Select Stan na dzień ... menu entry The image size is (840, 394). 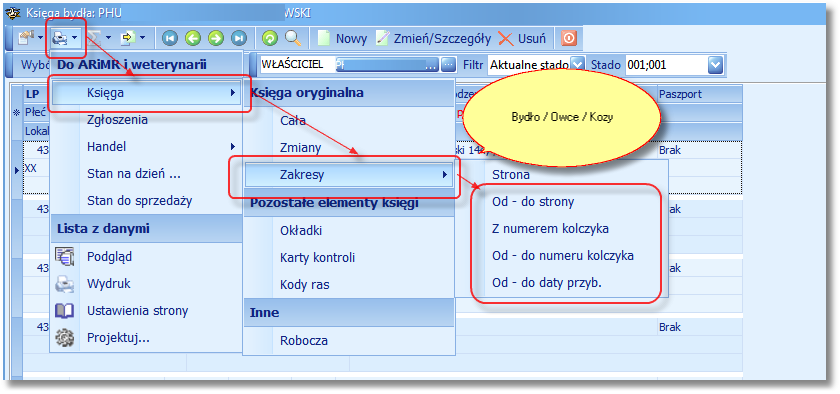[146, 174]
